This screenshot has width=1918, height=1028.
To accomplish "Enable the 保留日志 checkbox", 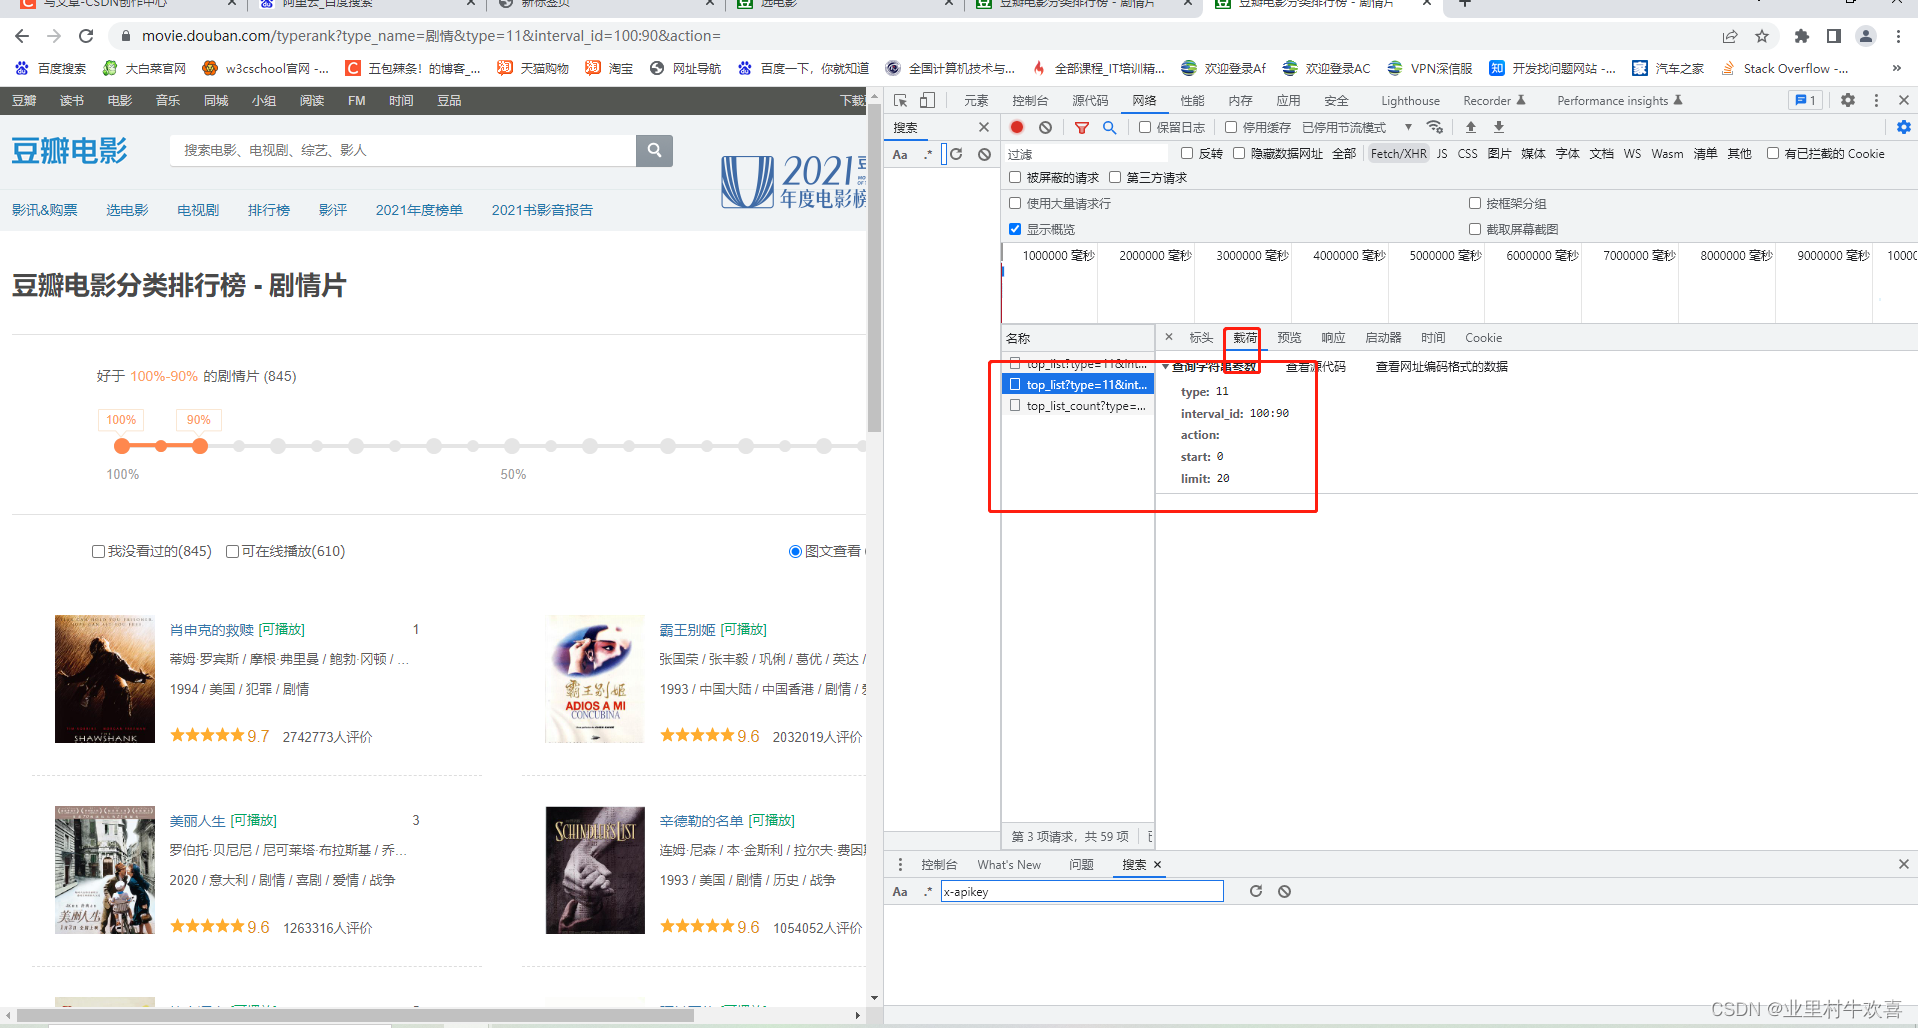I will pos(1145,127).
